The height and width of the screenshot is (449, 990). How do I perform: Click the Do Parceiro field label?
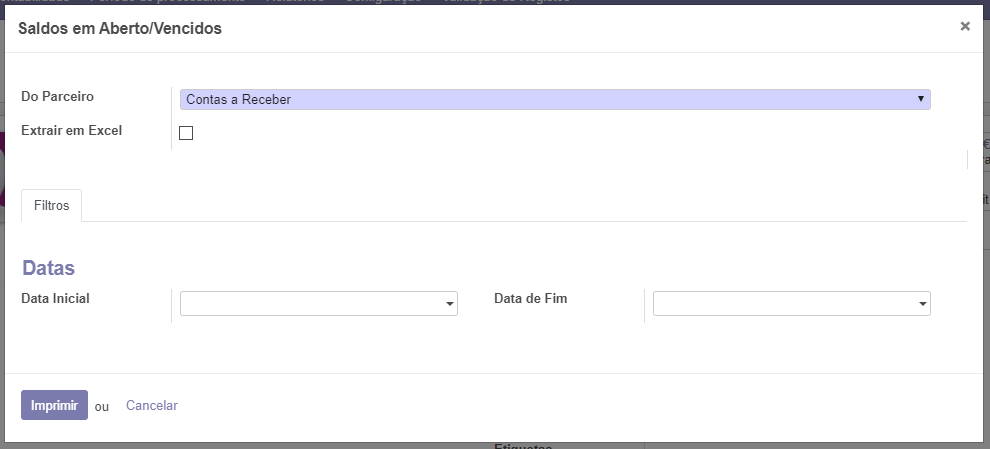click(57, 96)
